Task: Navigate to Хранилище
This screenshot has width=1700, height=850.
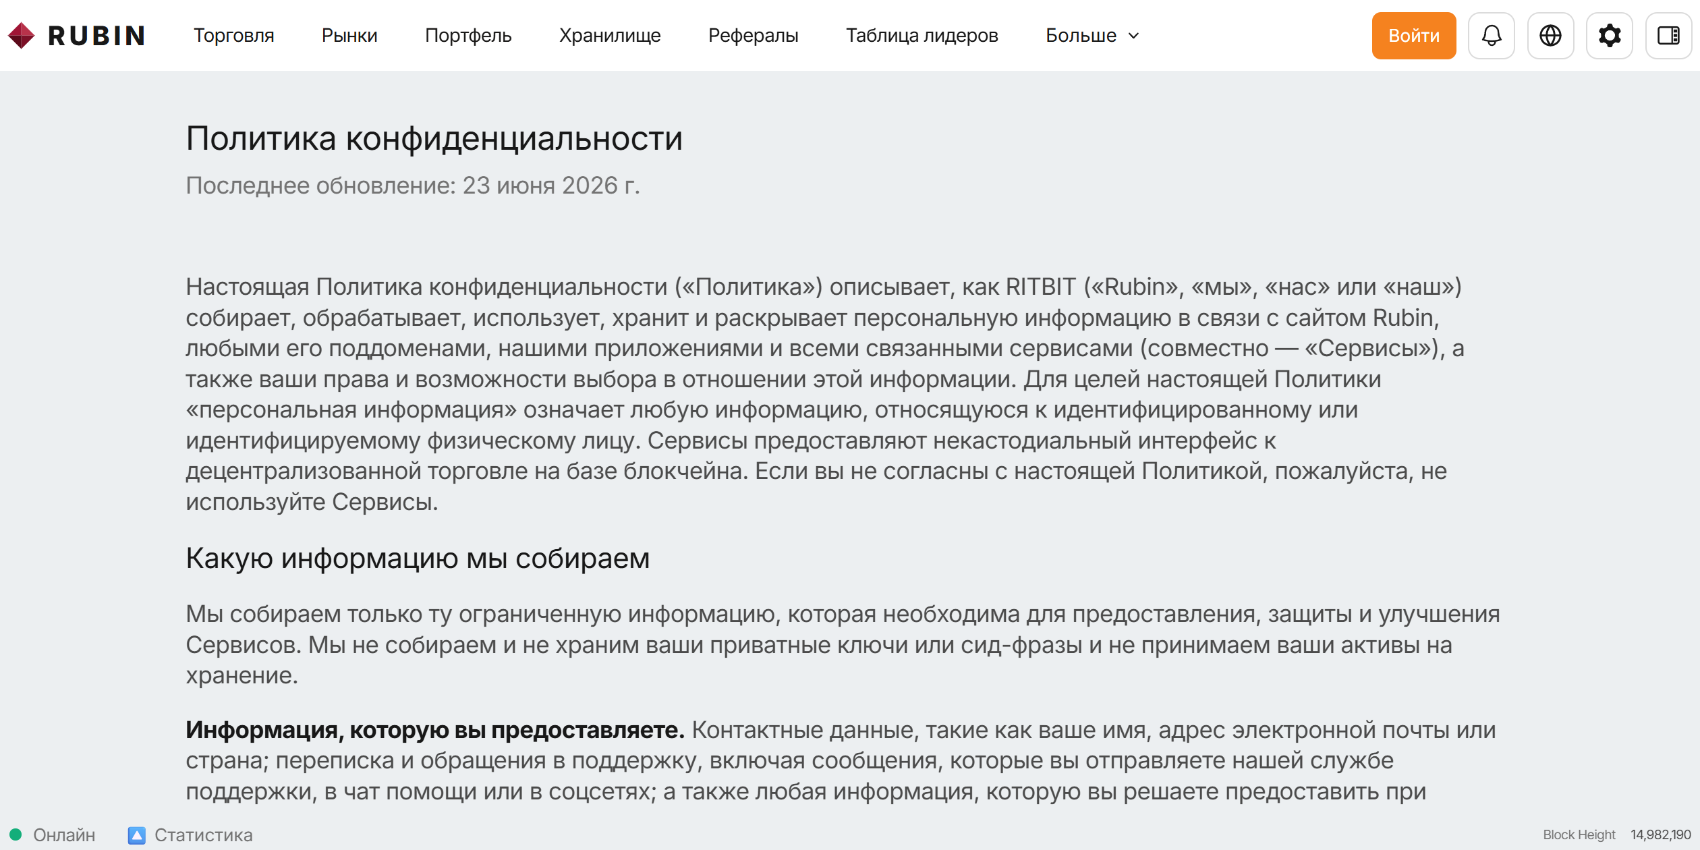Action: tap(610, 36)
